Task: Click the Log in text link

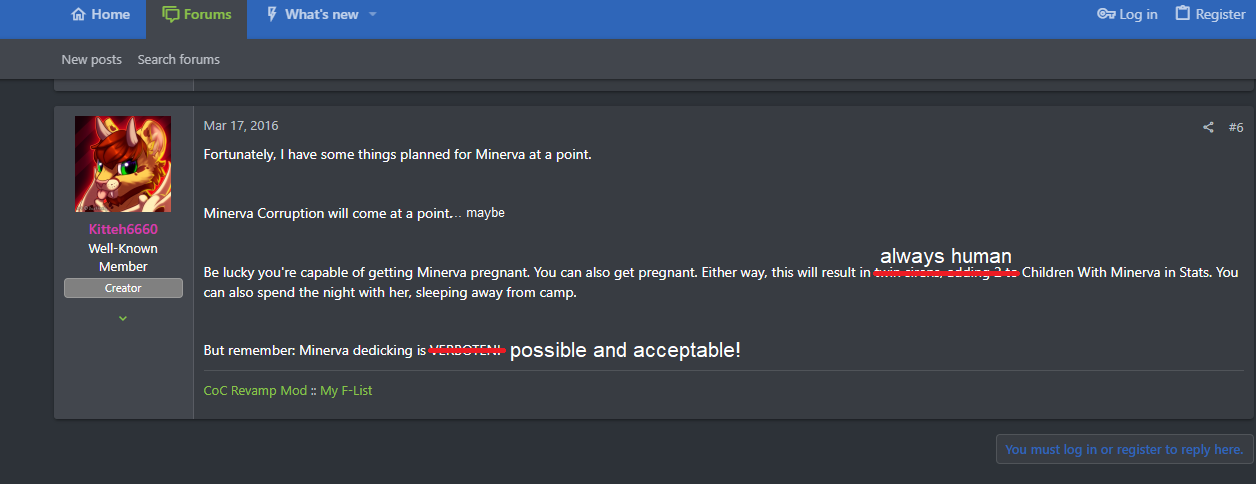Action: coord(1138,15)
